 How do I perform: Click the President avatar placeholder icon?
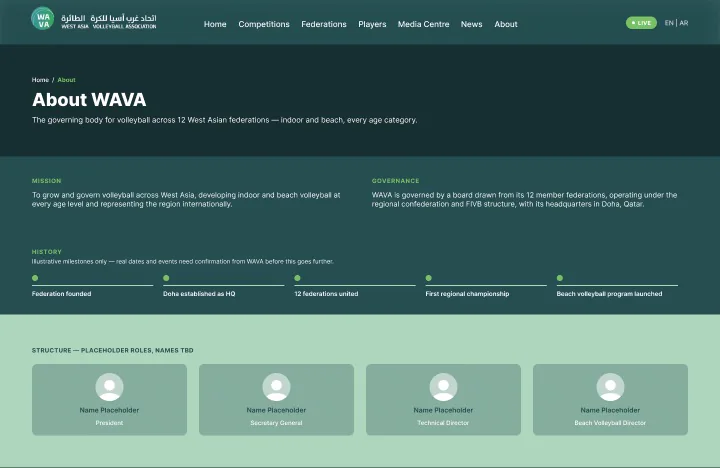(109, 387)
